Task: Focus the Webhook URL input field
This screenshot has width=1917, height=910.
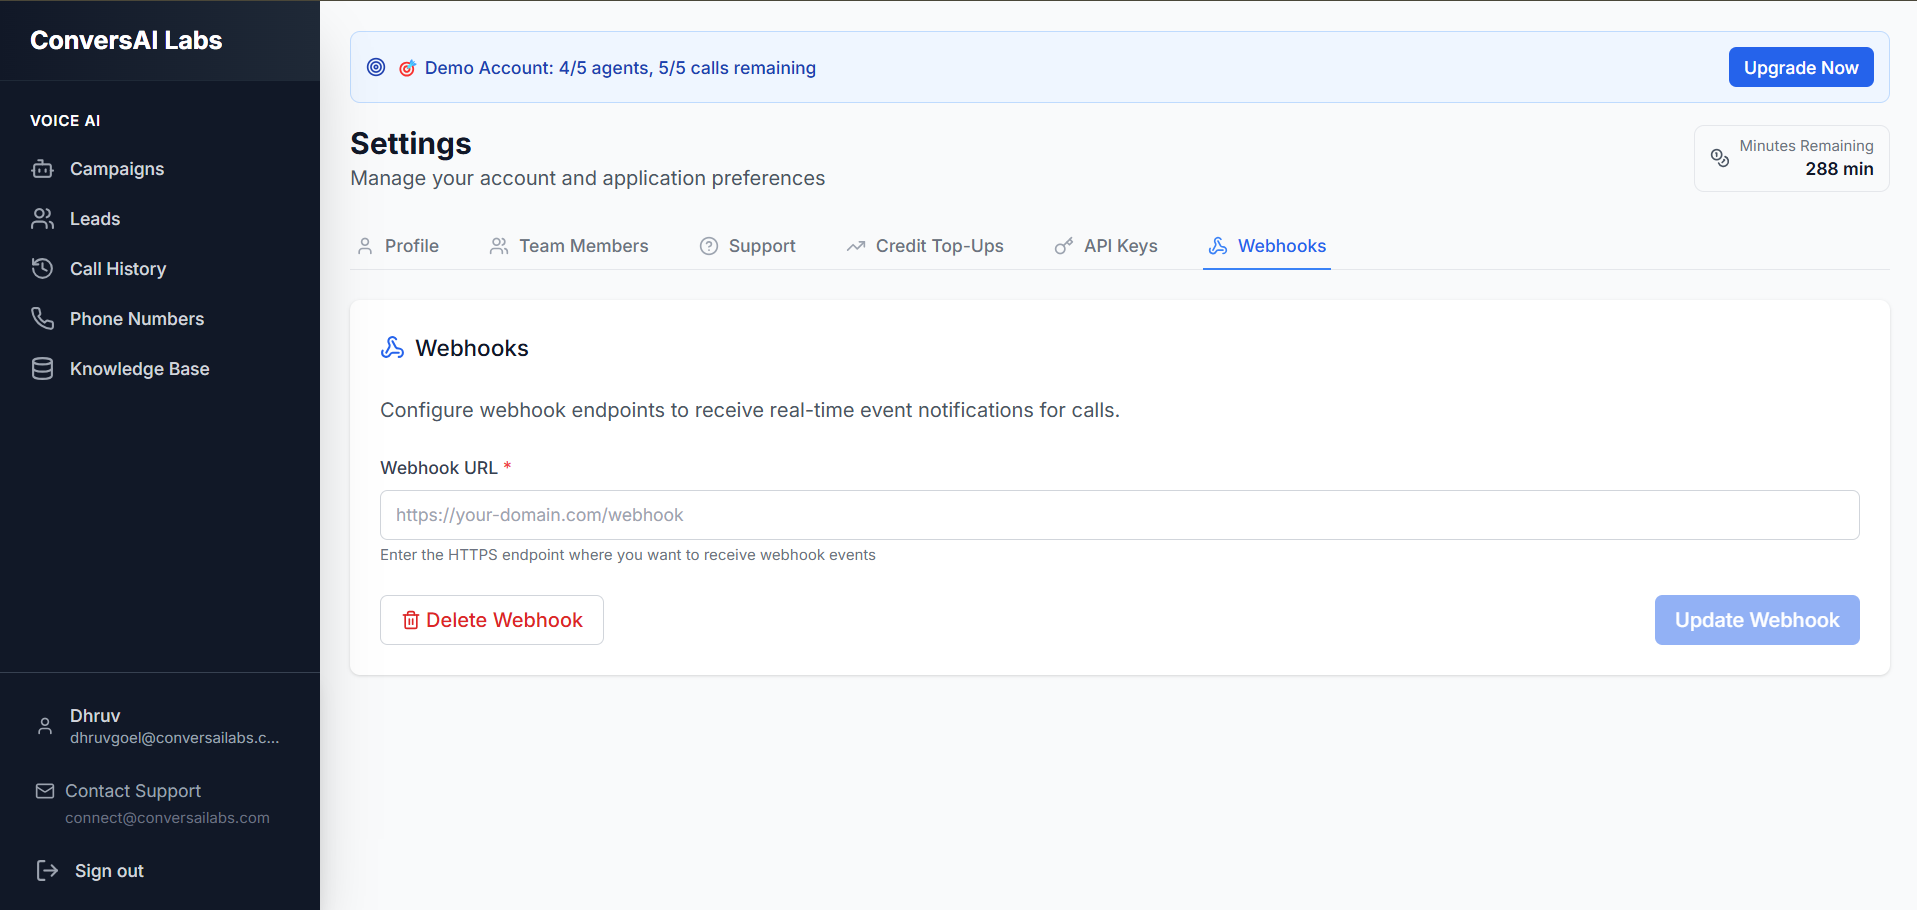Action: pyautogui.click(x=1119, y=515)
